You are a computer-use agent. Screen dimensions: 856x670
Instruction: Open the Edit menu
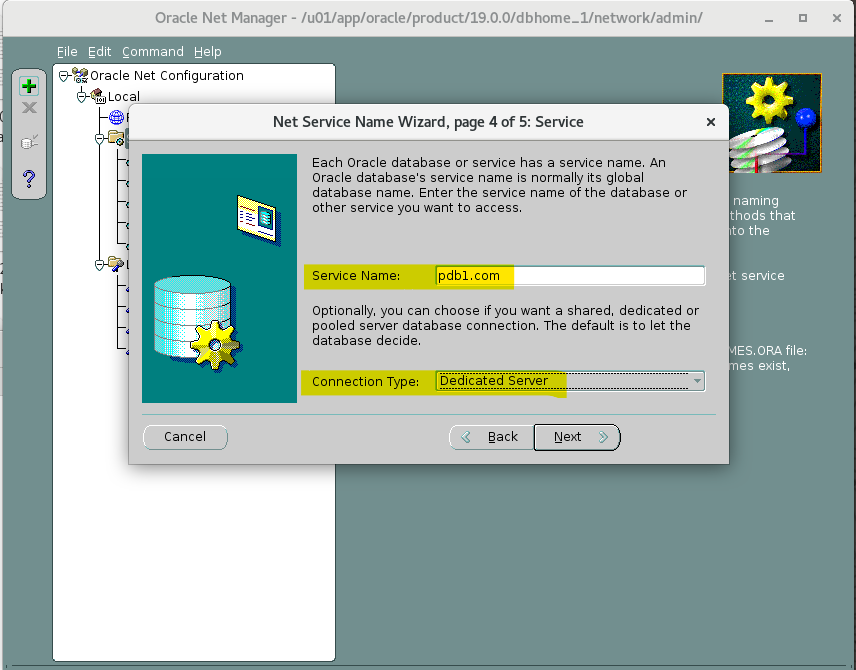coord(99,51)
